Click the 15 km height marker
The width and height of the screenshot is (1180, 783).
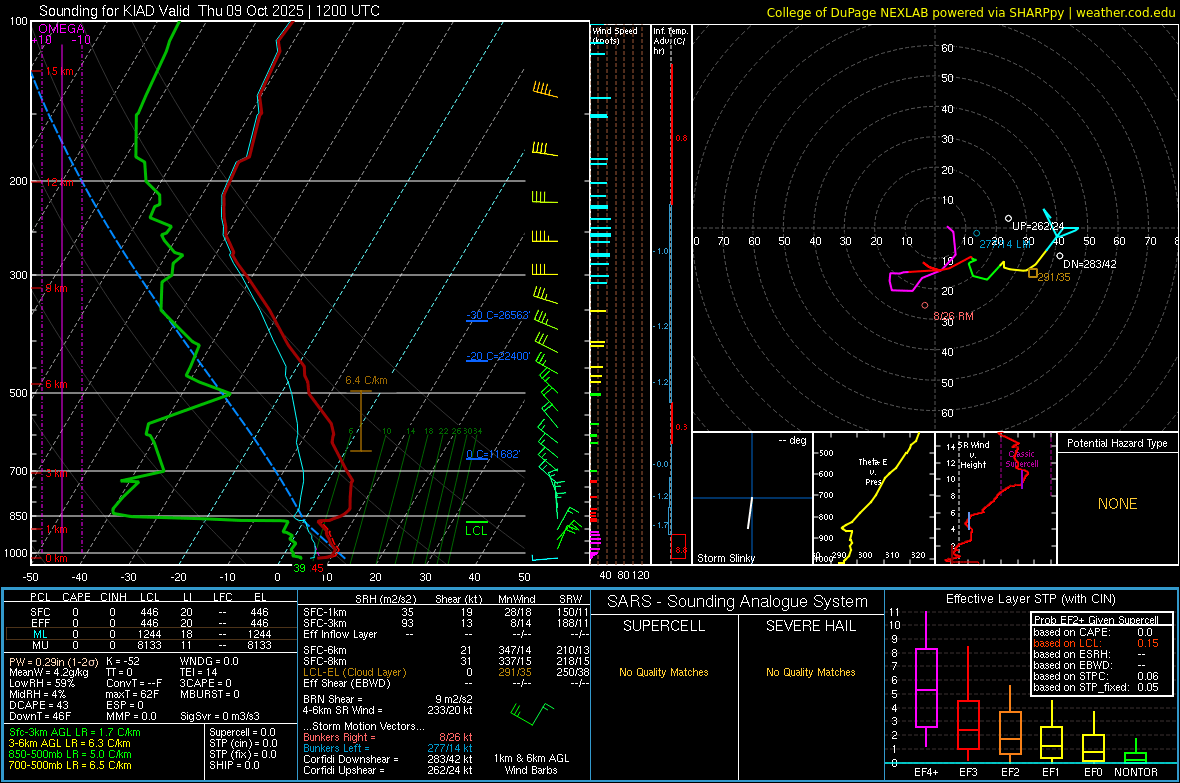60,72
